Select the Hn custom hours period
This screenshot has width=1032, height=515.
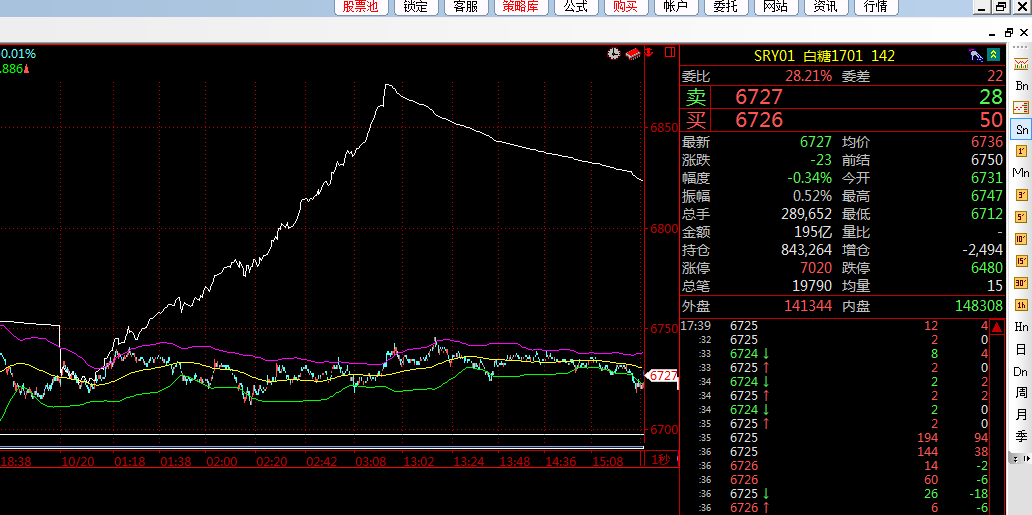pos(1021,327)
